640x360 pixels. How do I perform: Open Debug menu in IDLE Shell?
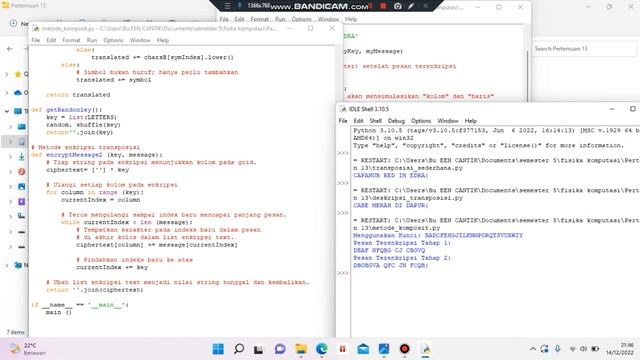tap(396, 121)
